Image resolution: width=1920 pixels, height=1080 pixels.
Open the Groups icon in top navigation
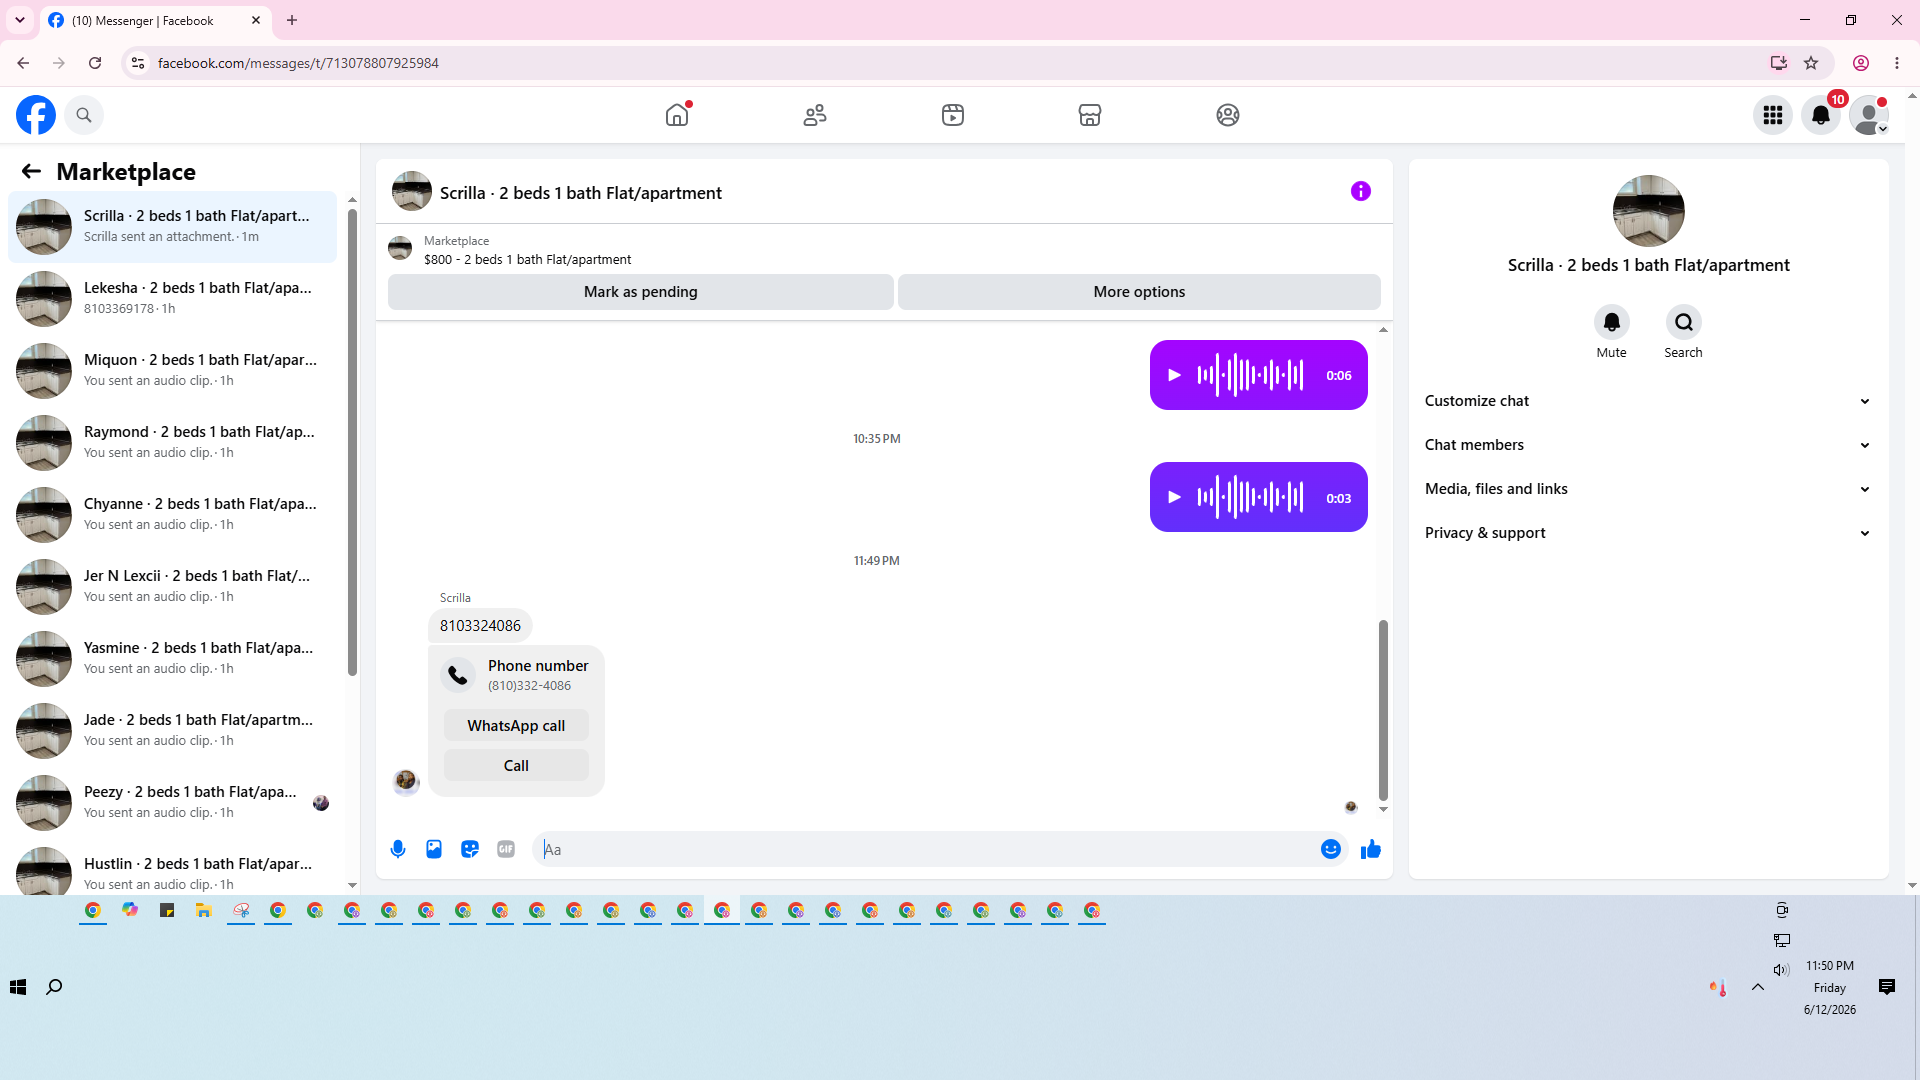(1228, 115)
